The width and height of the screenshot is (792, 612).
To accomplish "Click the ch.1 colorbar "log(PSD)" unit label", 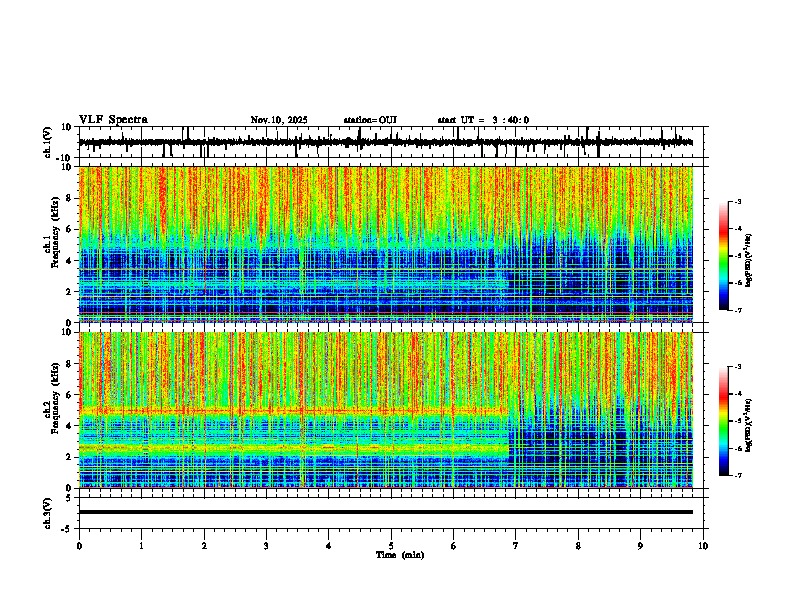I will (749, 261).
